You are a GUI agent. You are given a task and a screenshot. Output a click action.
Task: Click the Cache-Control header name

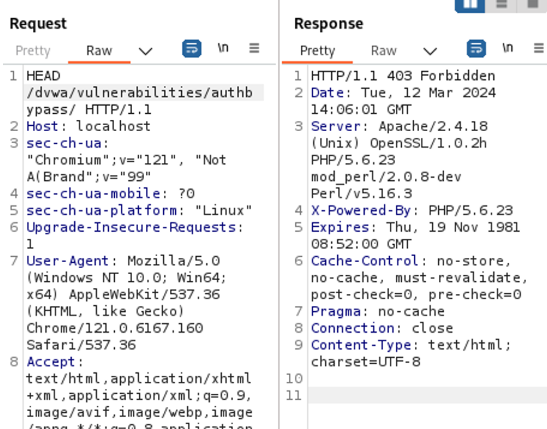coord(365,261)
